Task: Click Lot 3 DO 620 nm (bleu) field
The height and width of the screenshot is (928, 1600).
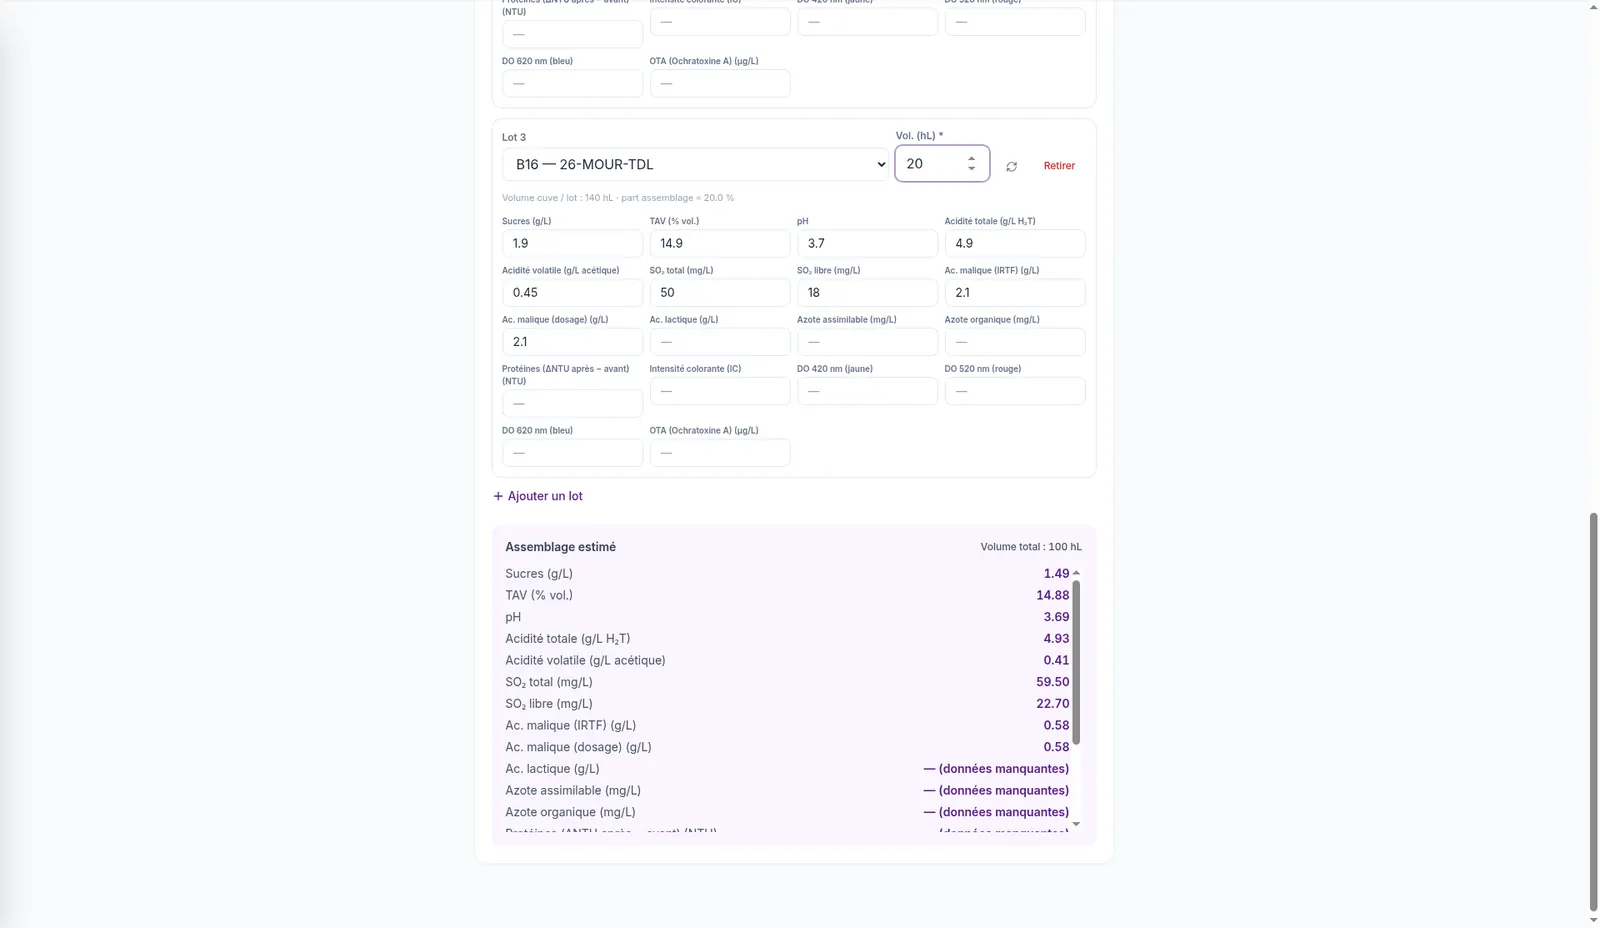Action: coord(572,452)
